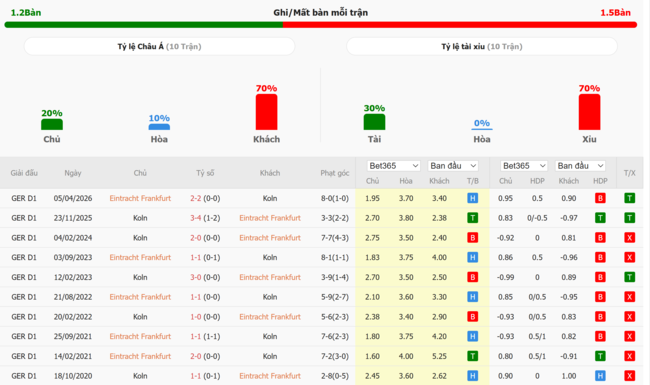Click the date 25/09/2021
Viewport: 650px width, 385px height.
[x=73, y=337]
